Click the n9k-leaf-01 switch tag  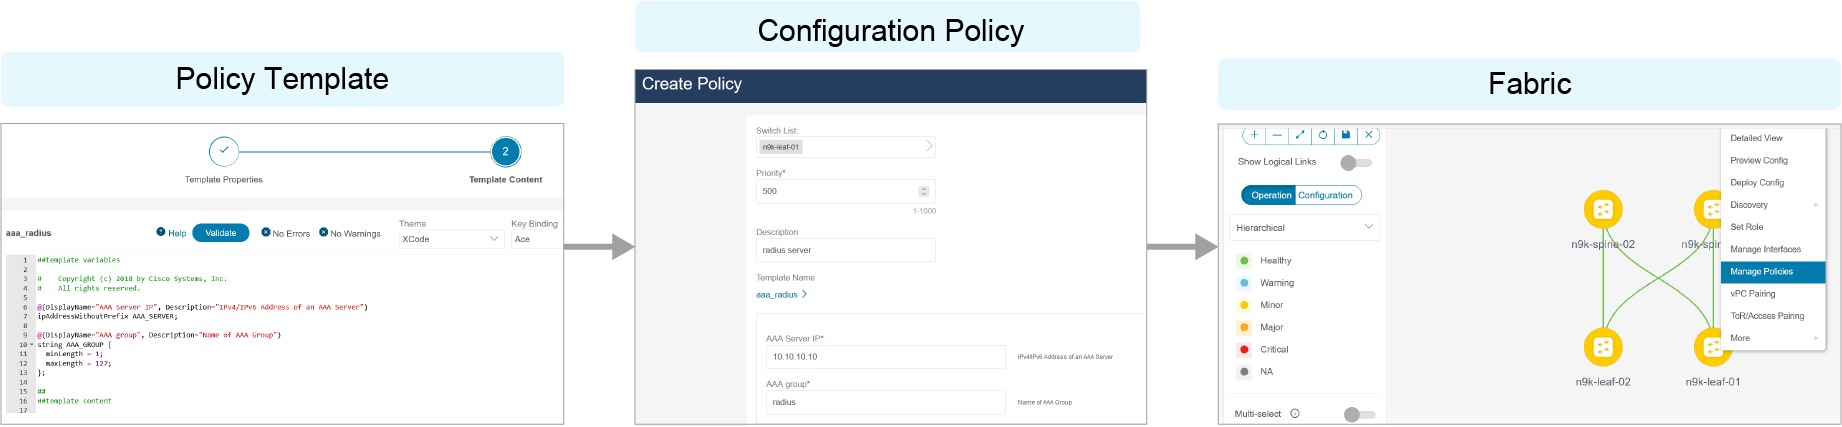tap(781, 147)
